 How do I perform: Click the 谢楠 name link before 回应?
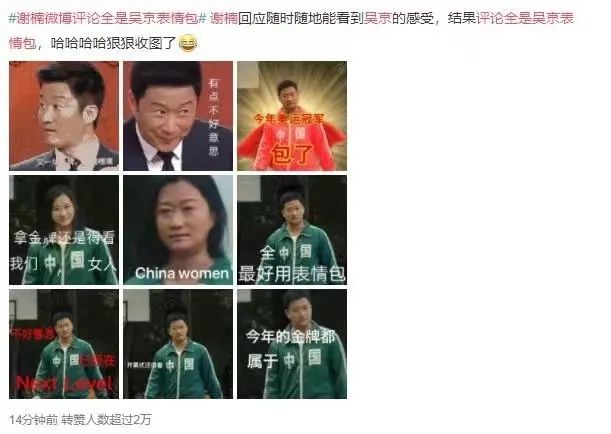coord(224,18)
